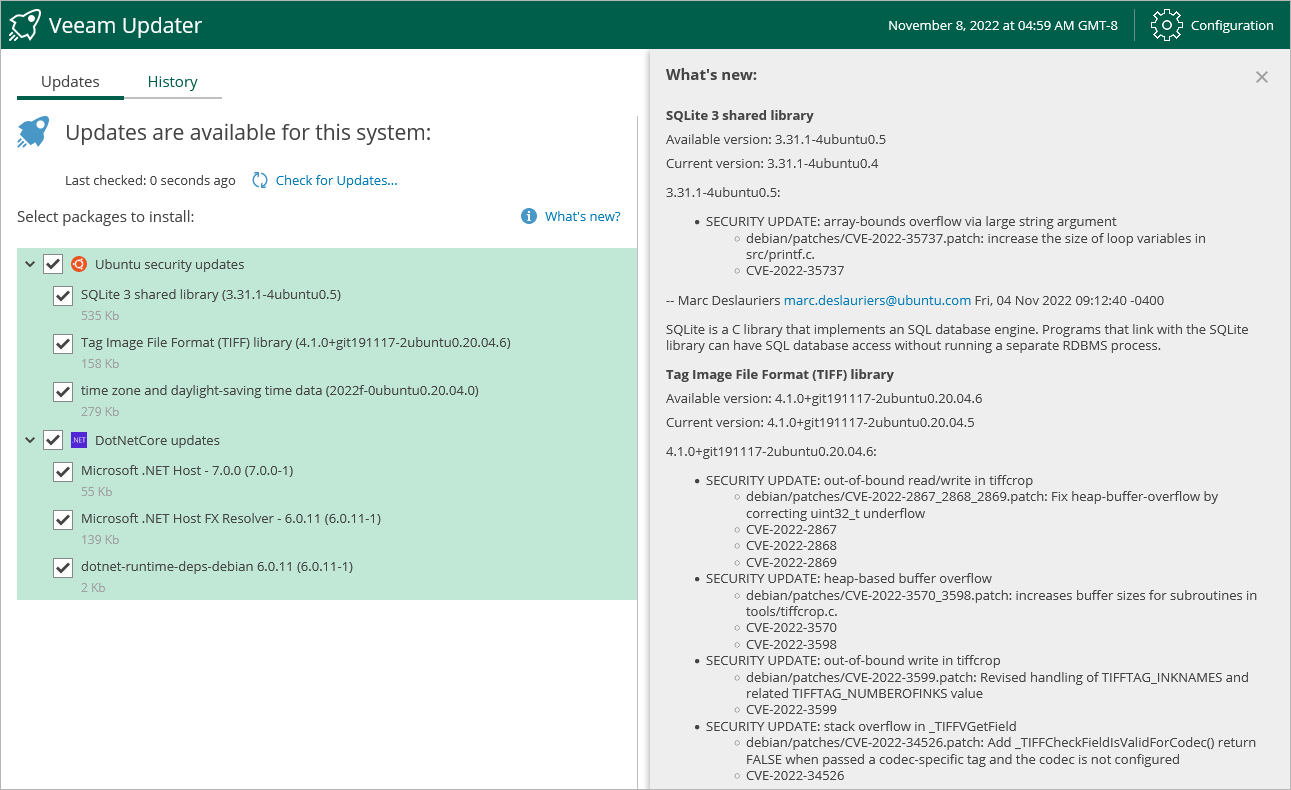The width and height of the screenshot is (1291, 790).
Task: Uncheck the SQLite 3 shared library package
Action: point(62,295)
